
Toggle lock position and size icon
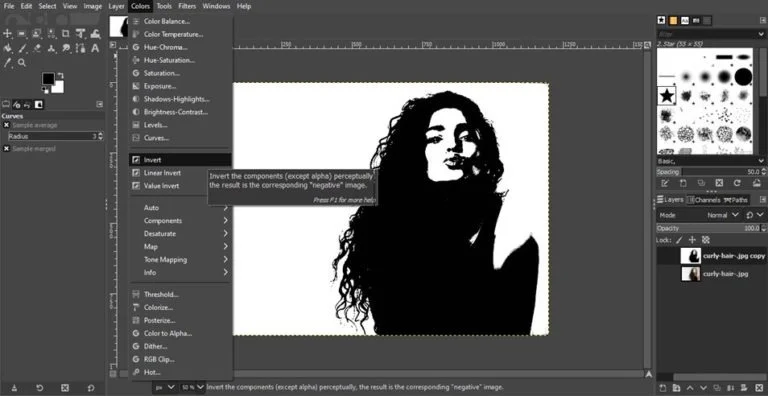pyautogui.click(x=692, y=240)
